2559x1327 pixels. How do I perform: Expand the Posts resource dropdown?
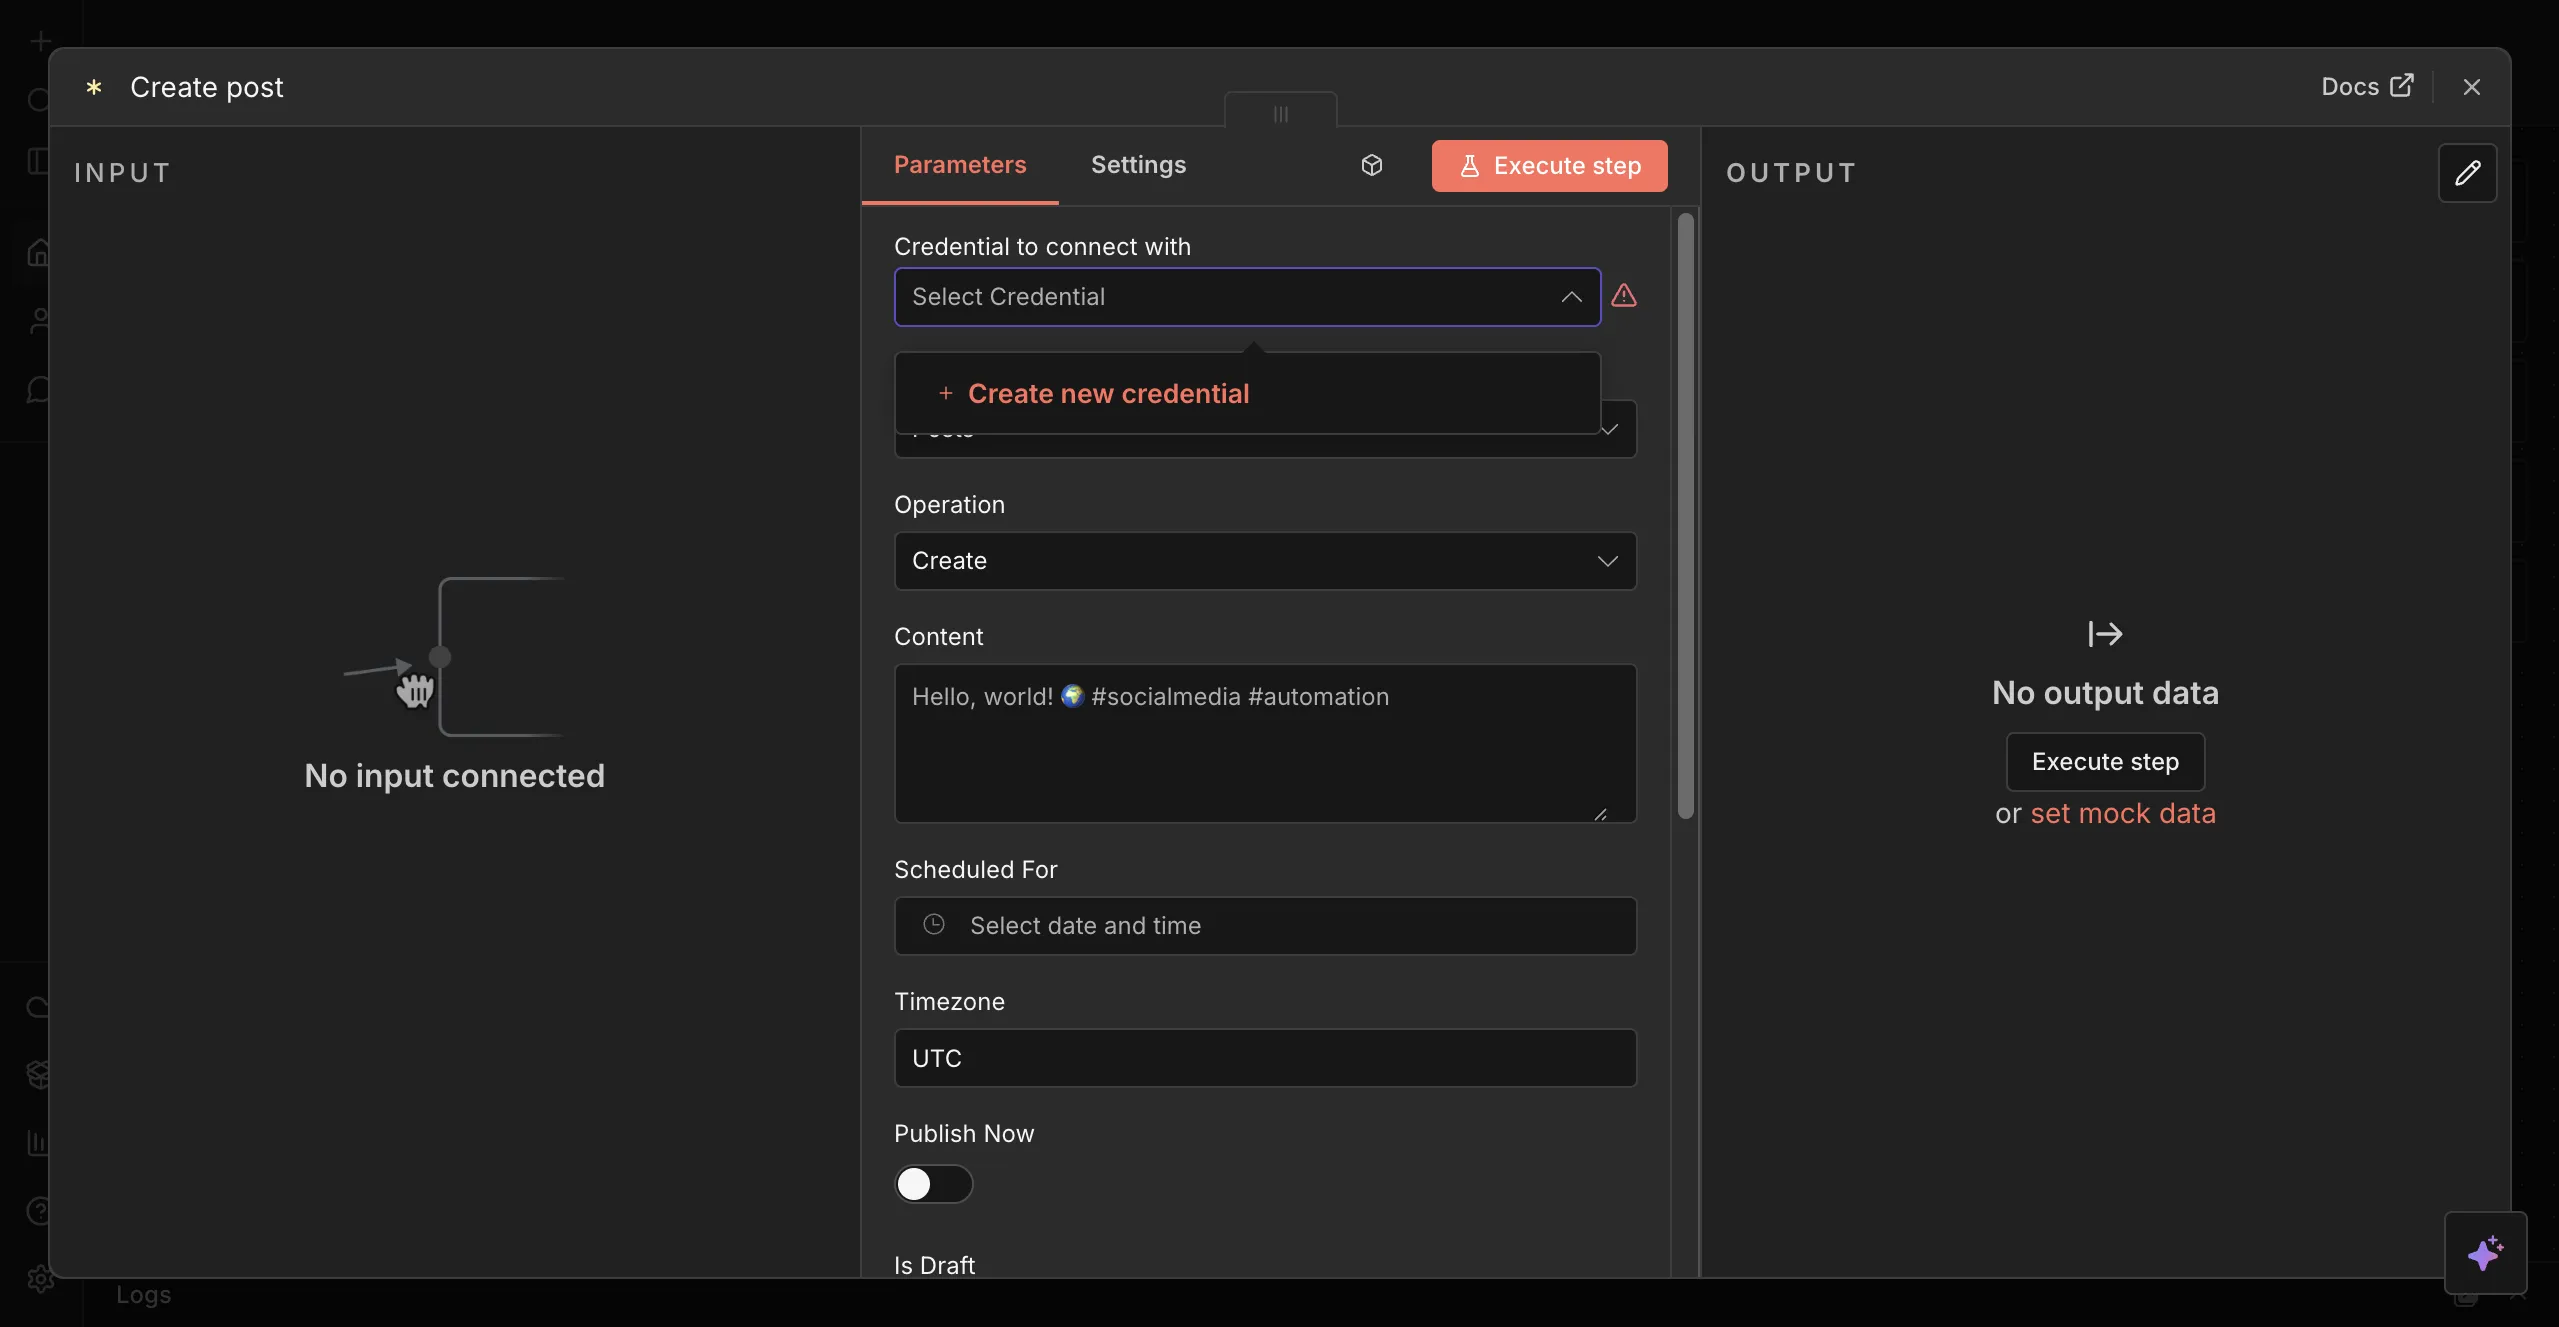pyautogui.click(x=1608, y=429)
